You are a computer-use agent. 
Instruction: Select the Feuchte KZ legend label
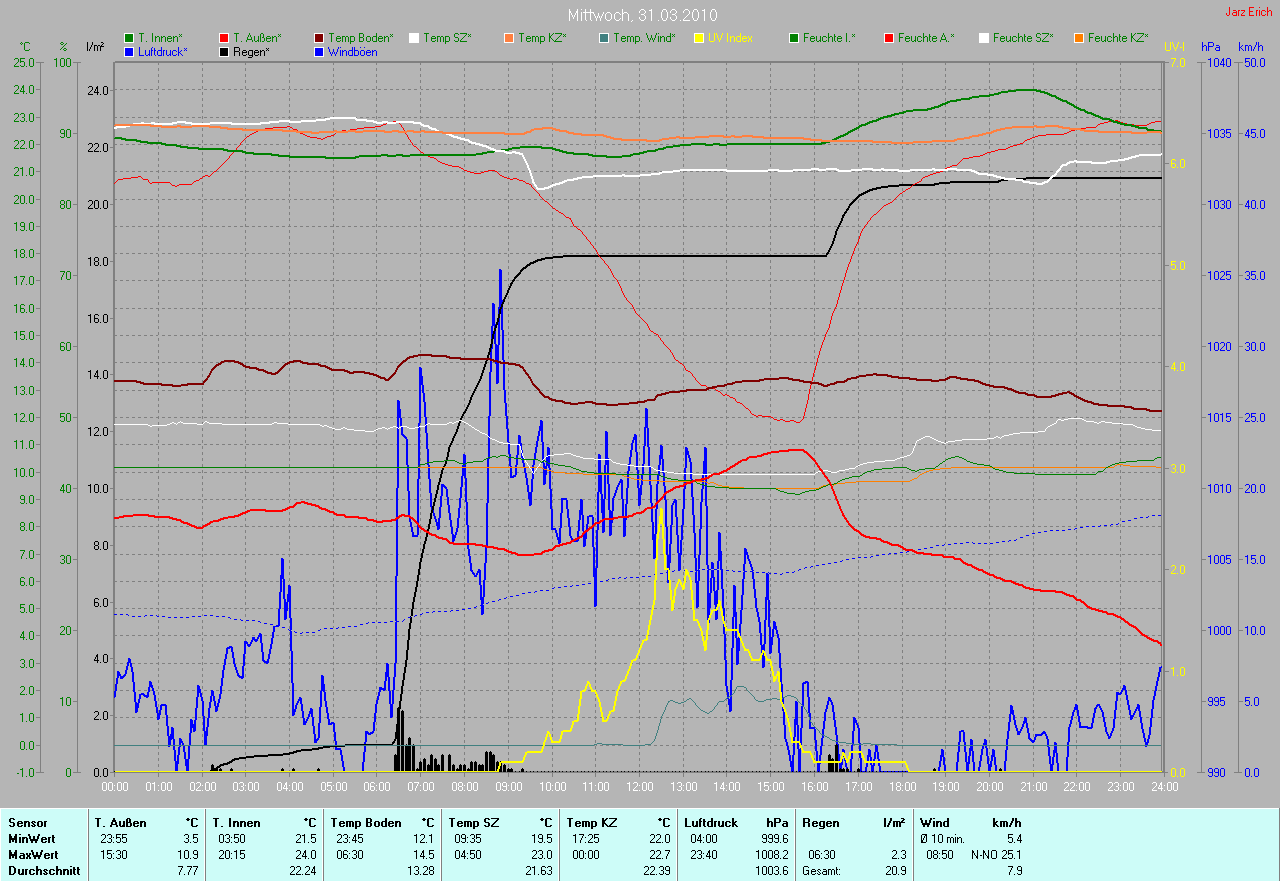(x=1118, y=38)
